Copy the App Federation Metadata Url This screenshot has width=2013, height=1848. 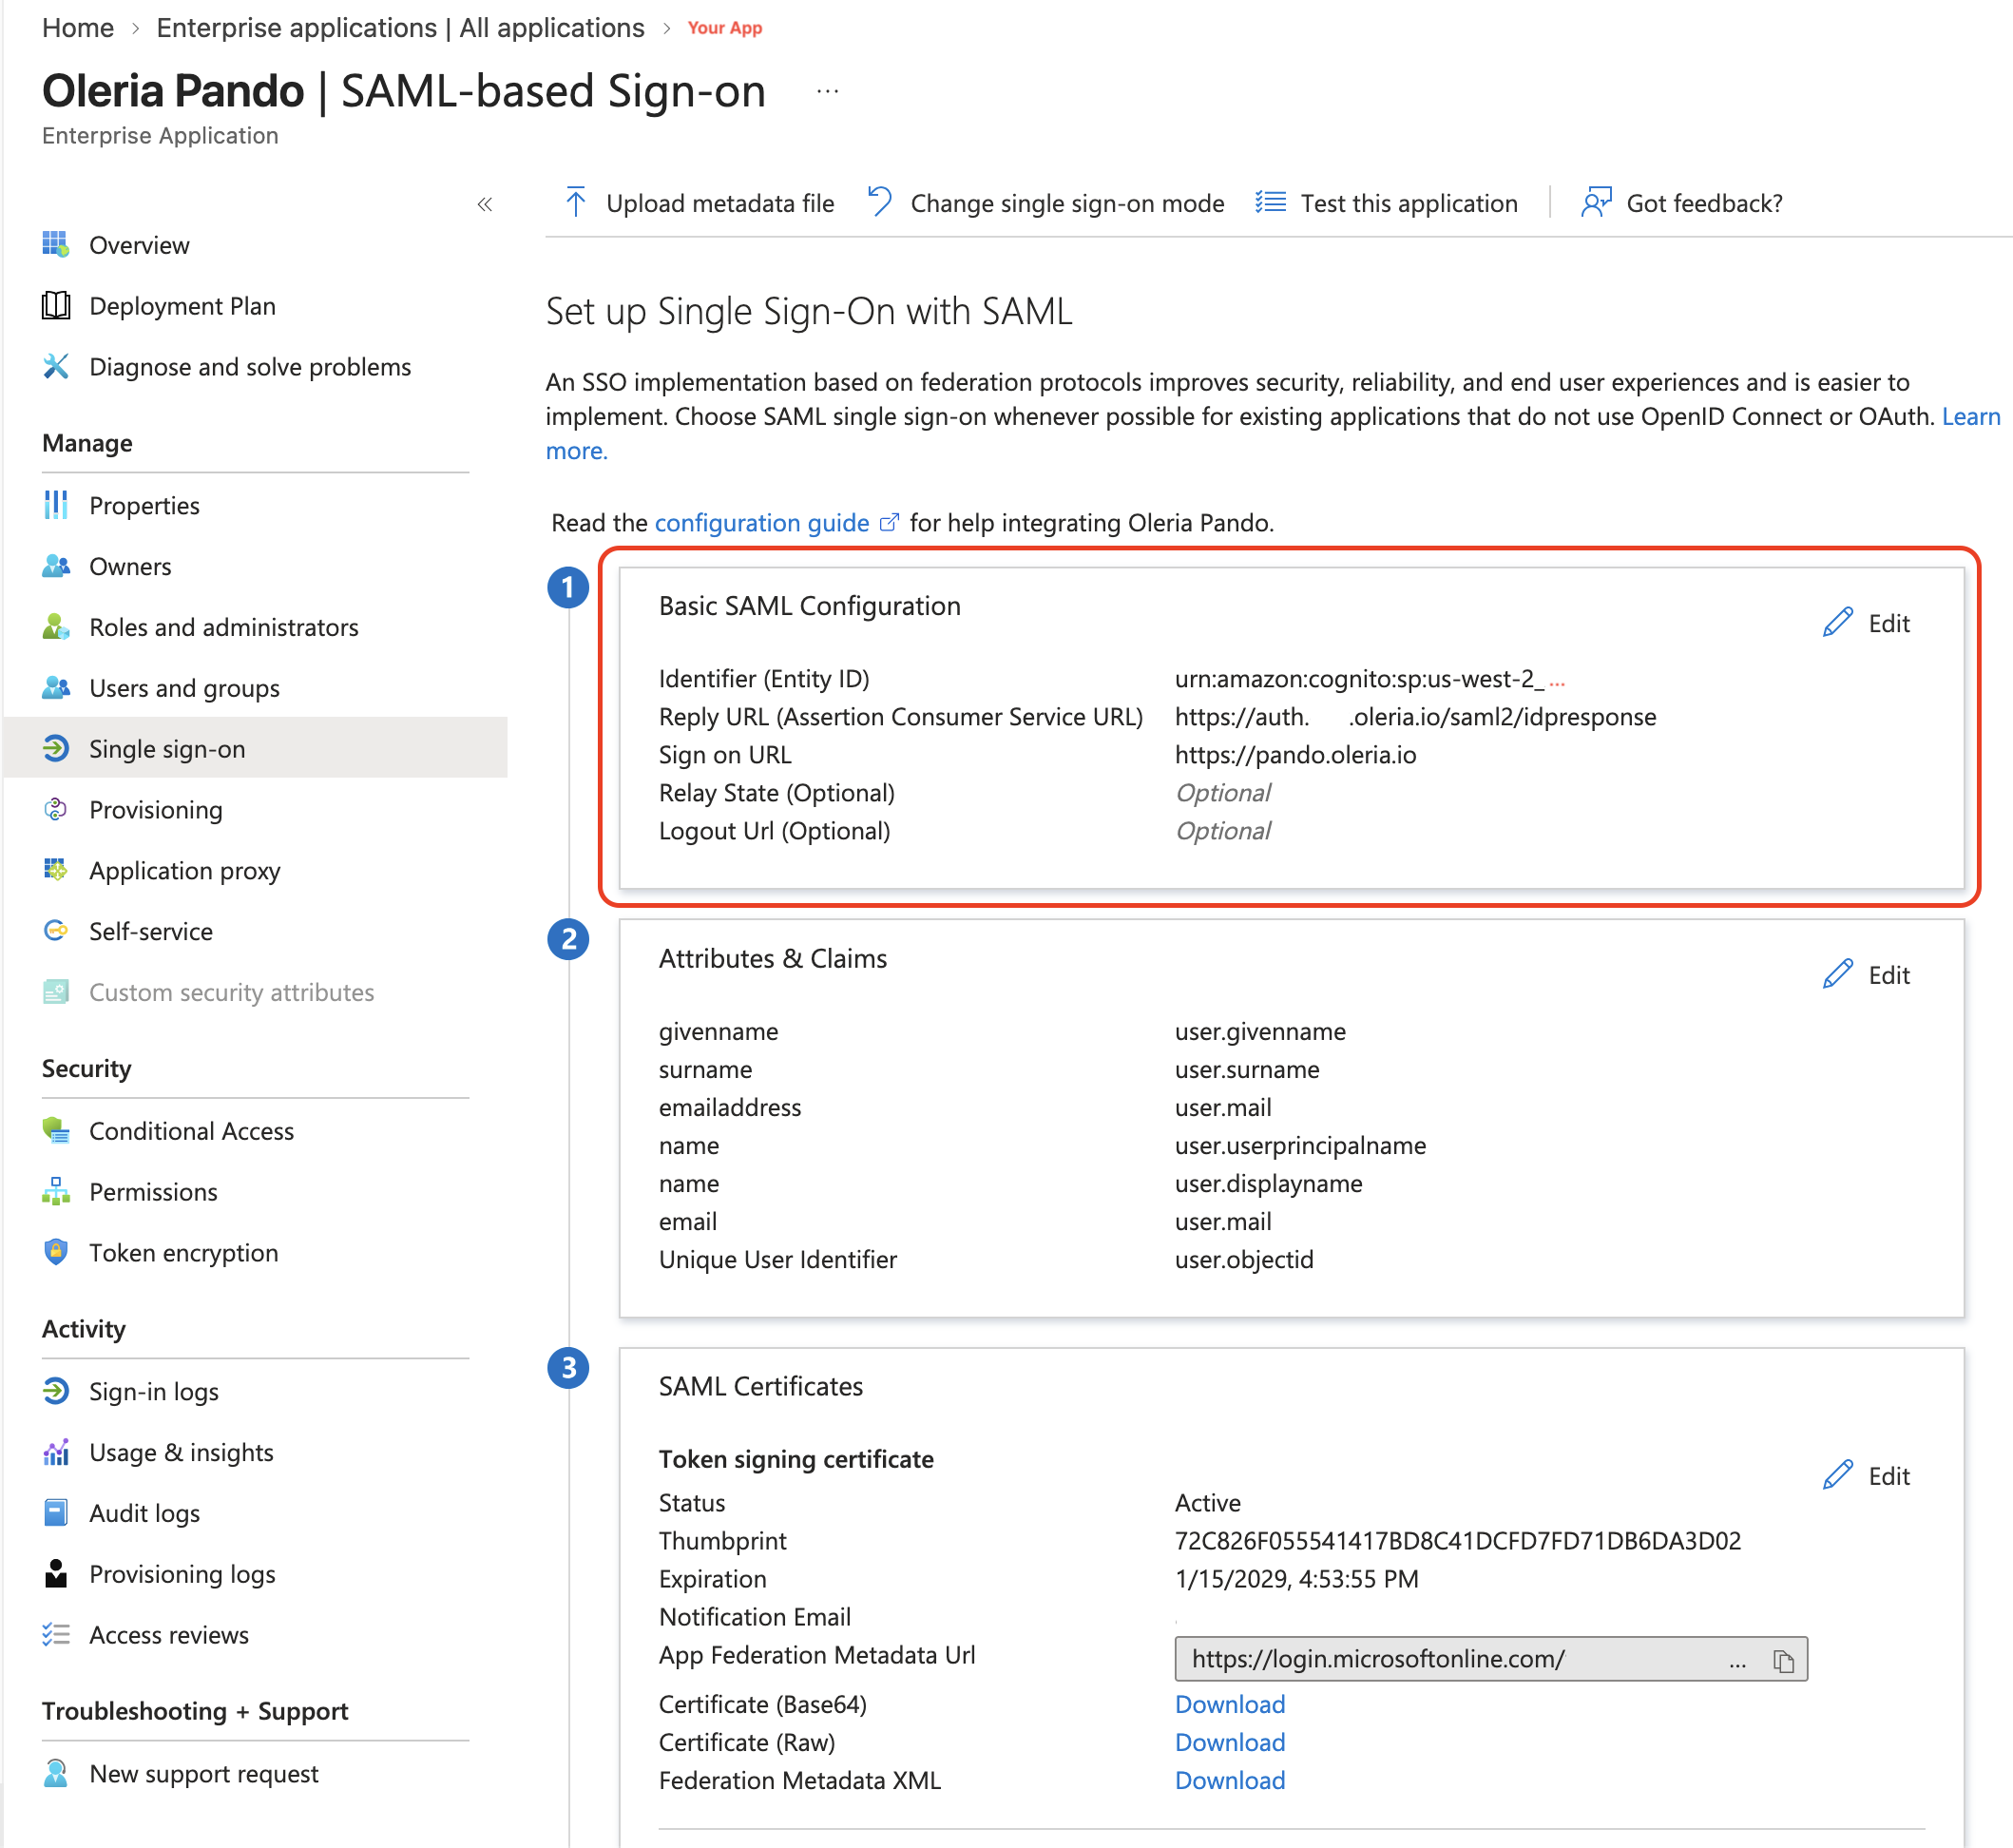coord(1784,1661)
